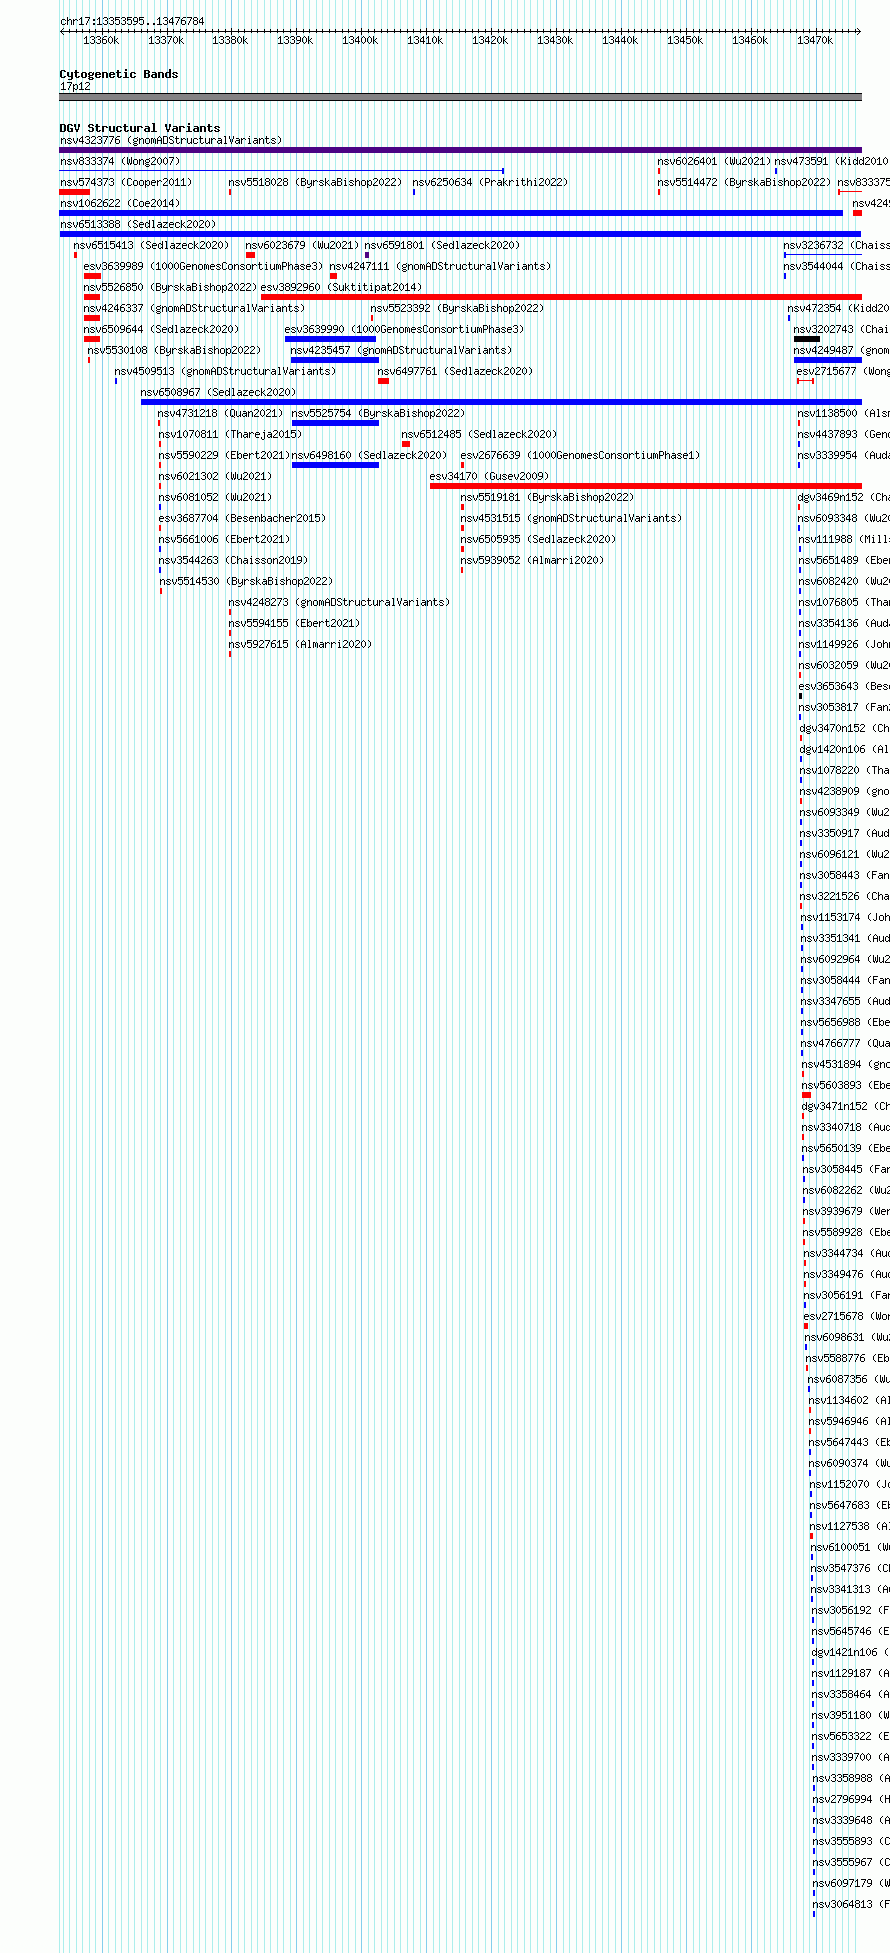Click the Cytogenetic Bands track title

coord(119,74)
